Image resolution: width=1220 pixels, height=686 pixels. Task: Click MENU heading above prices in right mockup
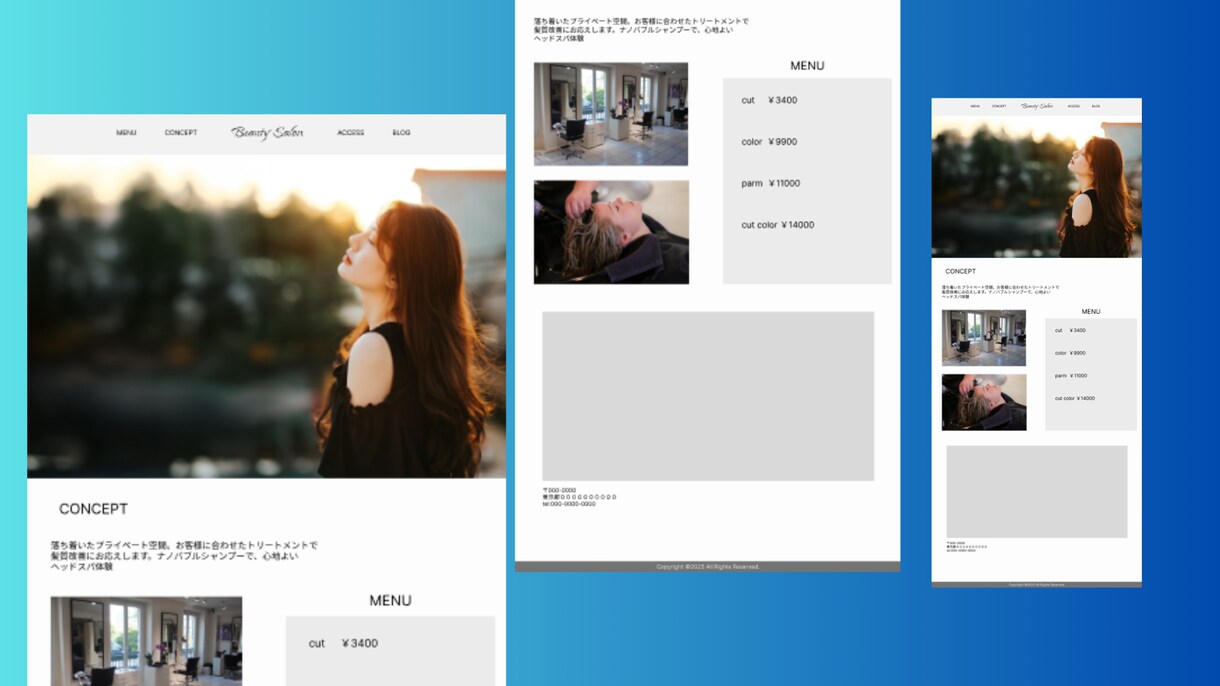(x=1091, y=312)
